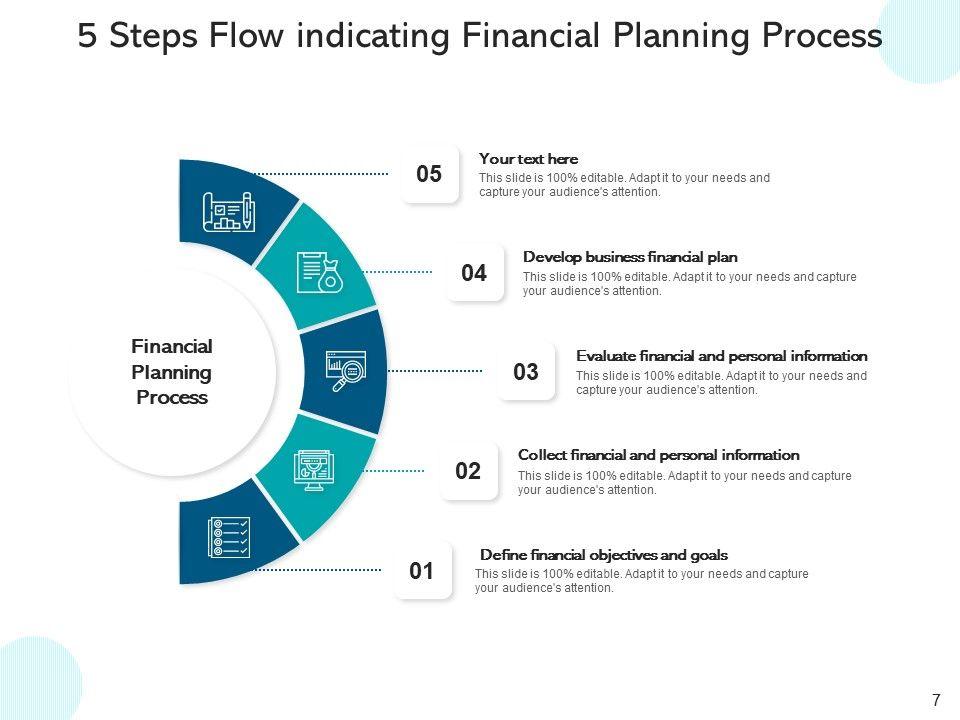Select "Evaluate financial and personal information" heading

click(x=721, y=356)
